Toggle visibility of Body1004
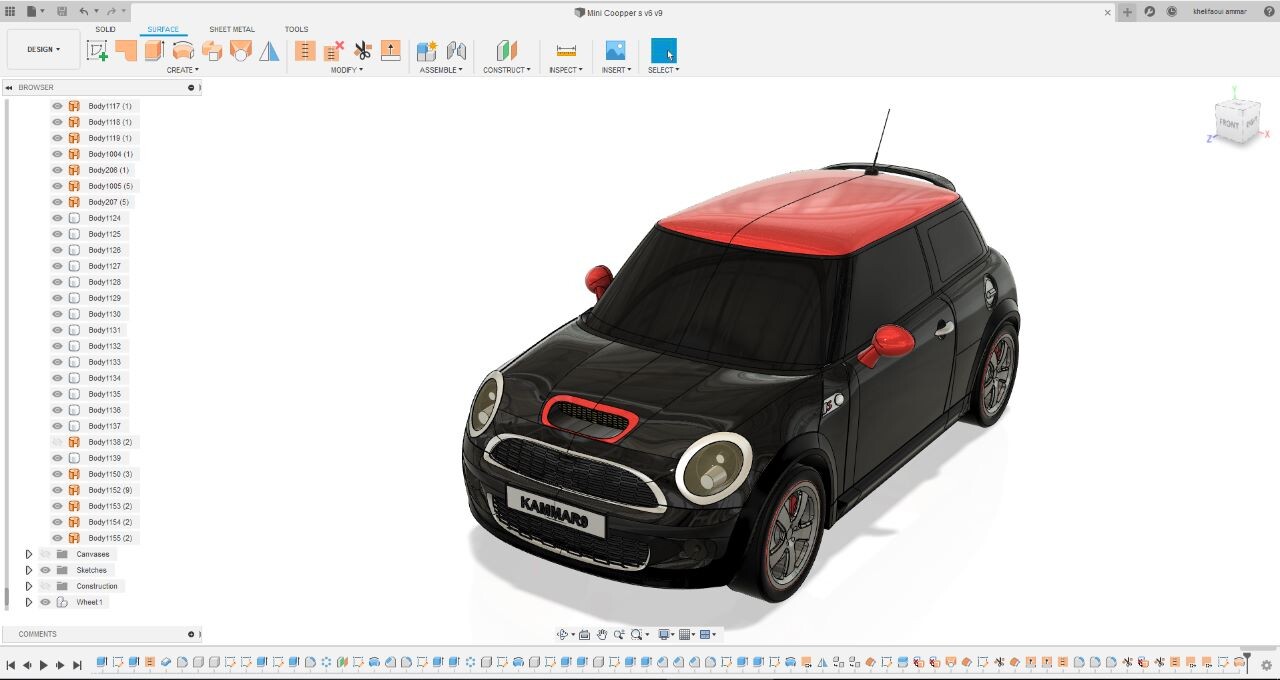The width and height of the screenshot is (1280, 680). click(57, 154)
